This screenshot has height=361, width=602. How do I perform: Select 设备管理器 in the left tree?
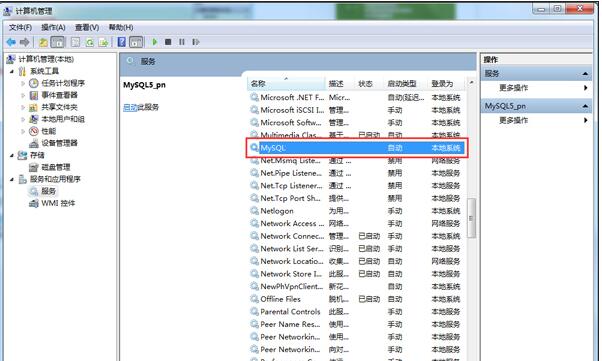point(59,143)
